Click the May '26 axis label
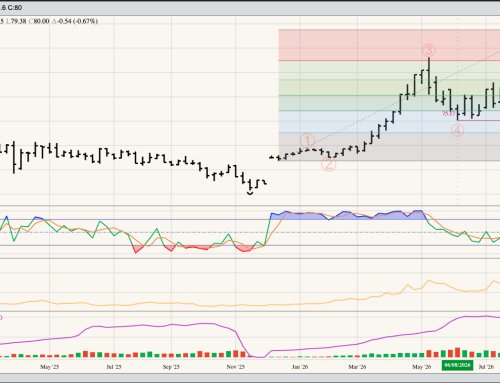 [422, 367]
